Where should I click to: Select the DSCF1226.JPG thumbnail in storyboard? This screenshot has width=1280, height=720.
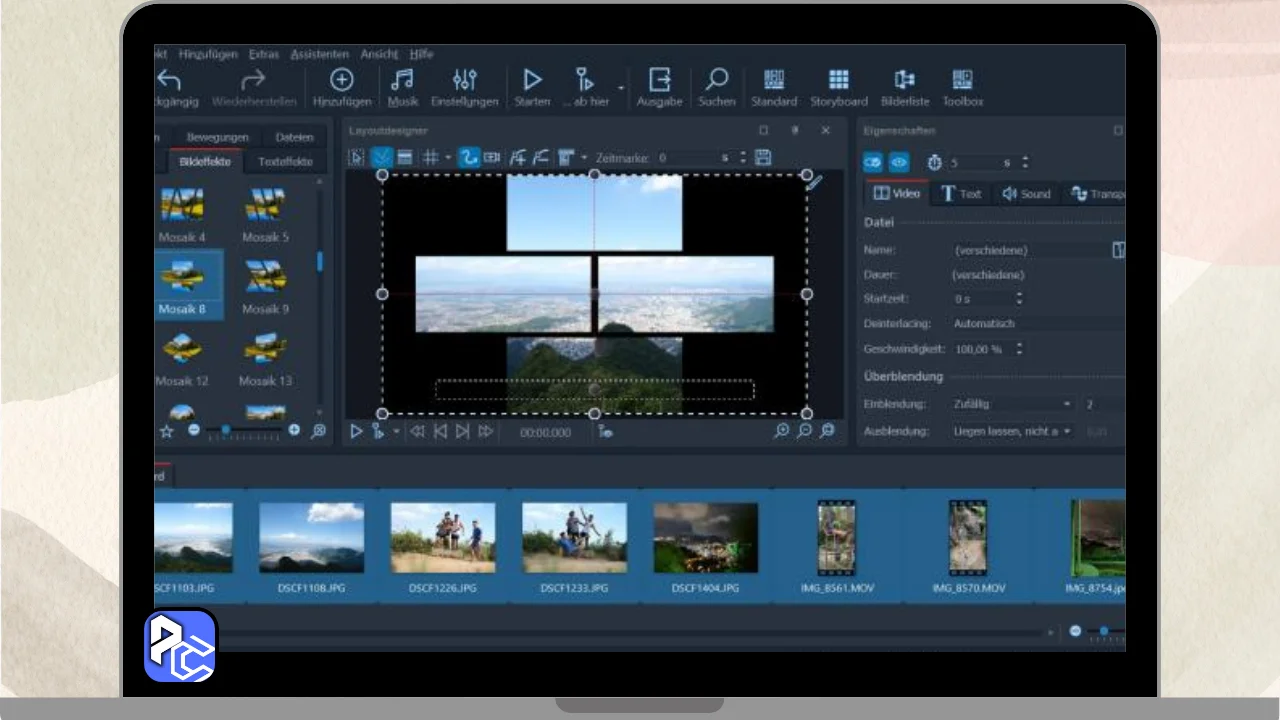(x=443, y=537)
